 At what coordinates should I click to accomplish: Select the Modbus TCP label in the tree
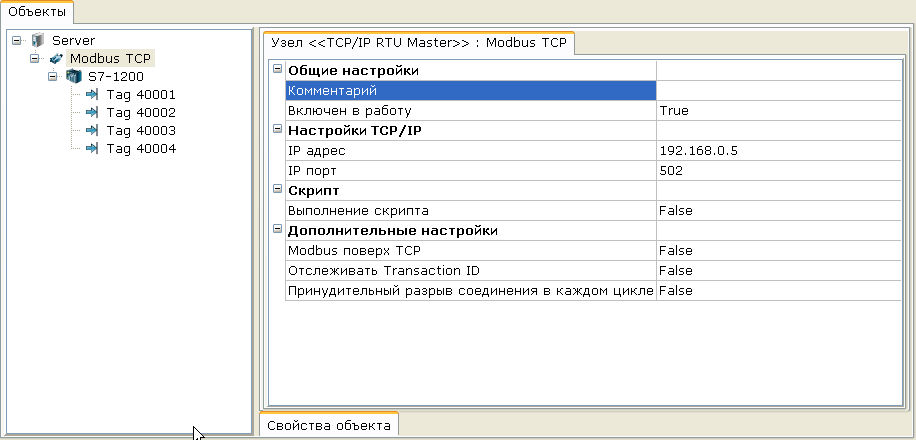point(110,58)
